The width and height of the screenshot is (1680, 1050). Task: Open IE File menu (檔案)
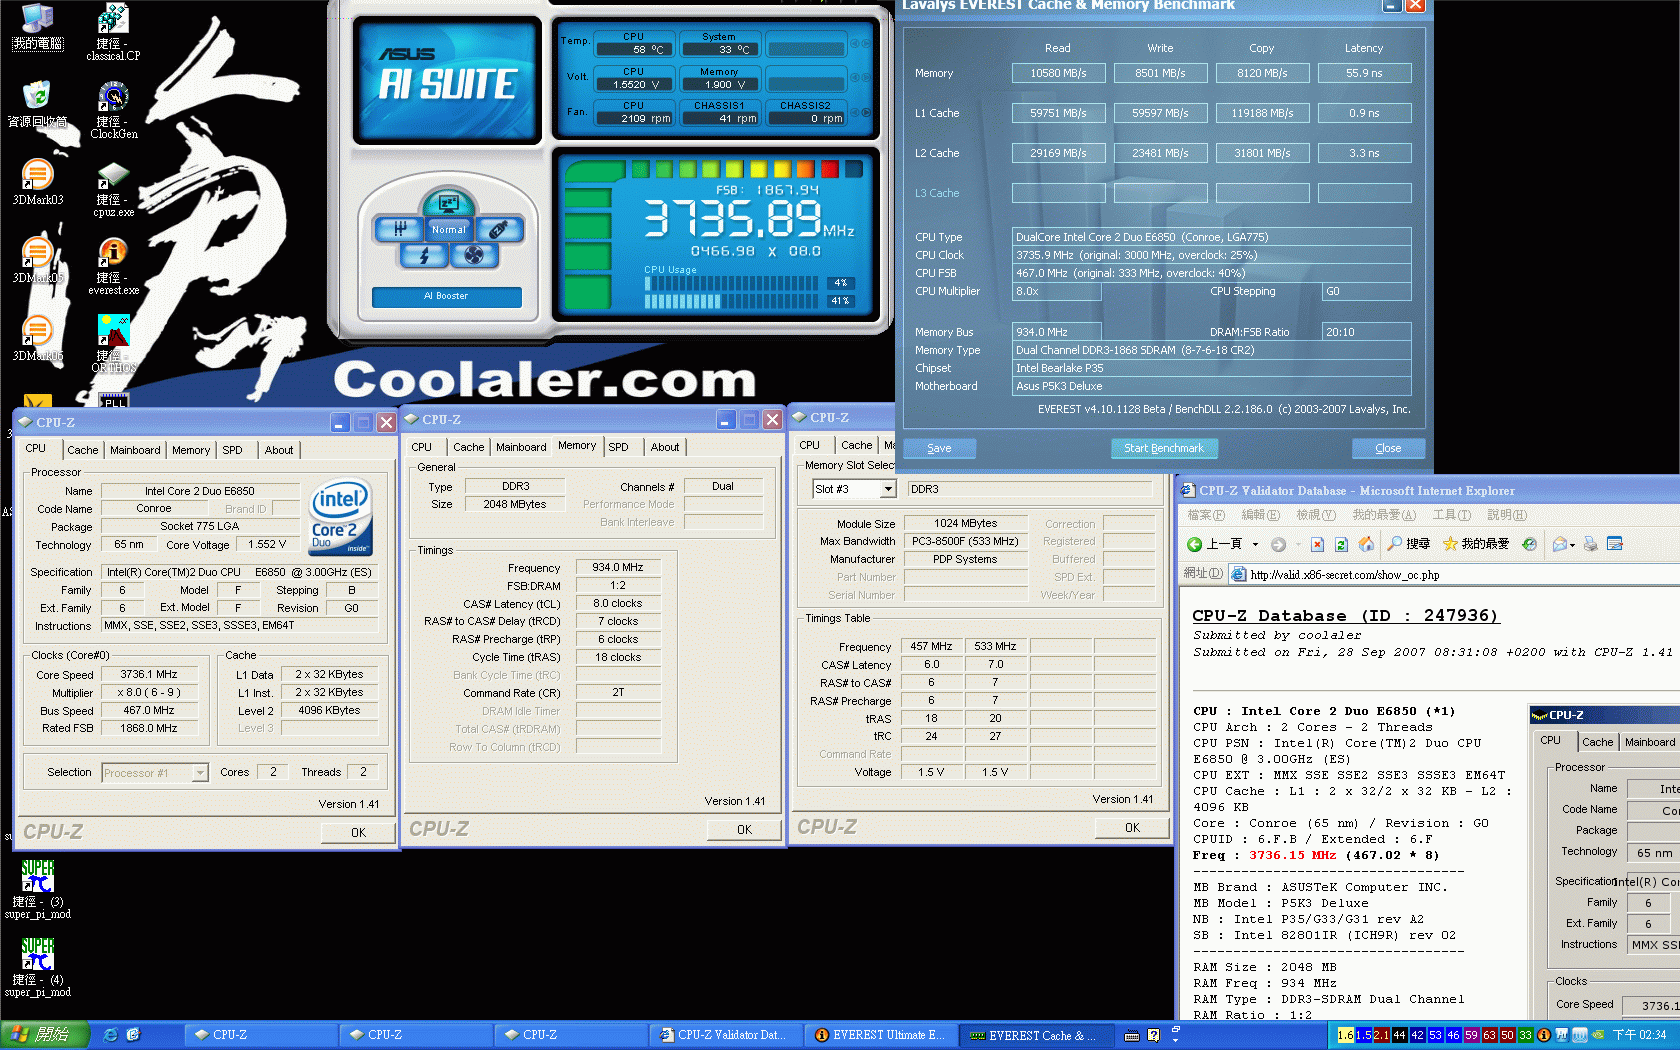click(x=1206, y=515)
